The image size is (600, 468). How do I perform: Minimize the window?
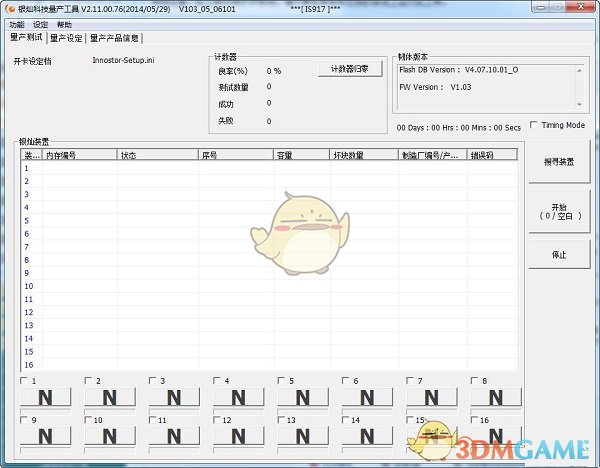[541, 7]
